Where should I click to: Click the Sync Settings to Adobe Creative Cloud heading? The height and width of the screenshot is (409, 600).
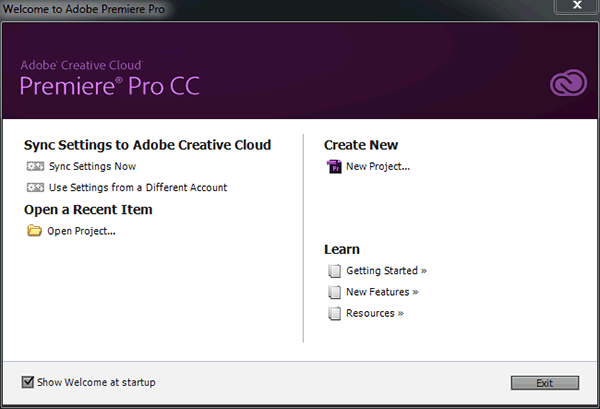pos(147,145)
